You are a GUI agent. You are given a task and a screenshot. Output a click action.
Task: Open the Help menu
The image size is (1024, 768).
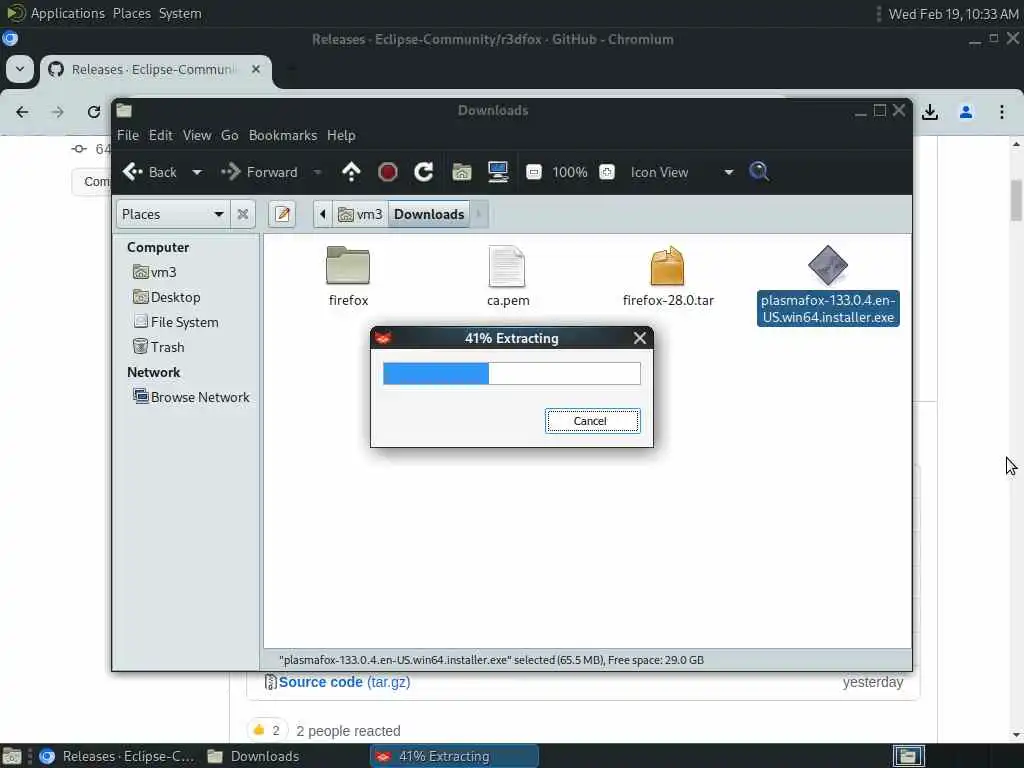click(341, 135)
